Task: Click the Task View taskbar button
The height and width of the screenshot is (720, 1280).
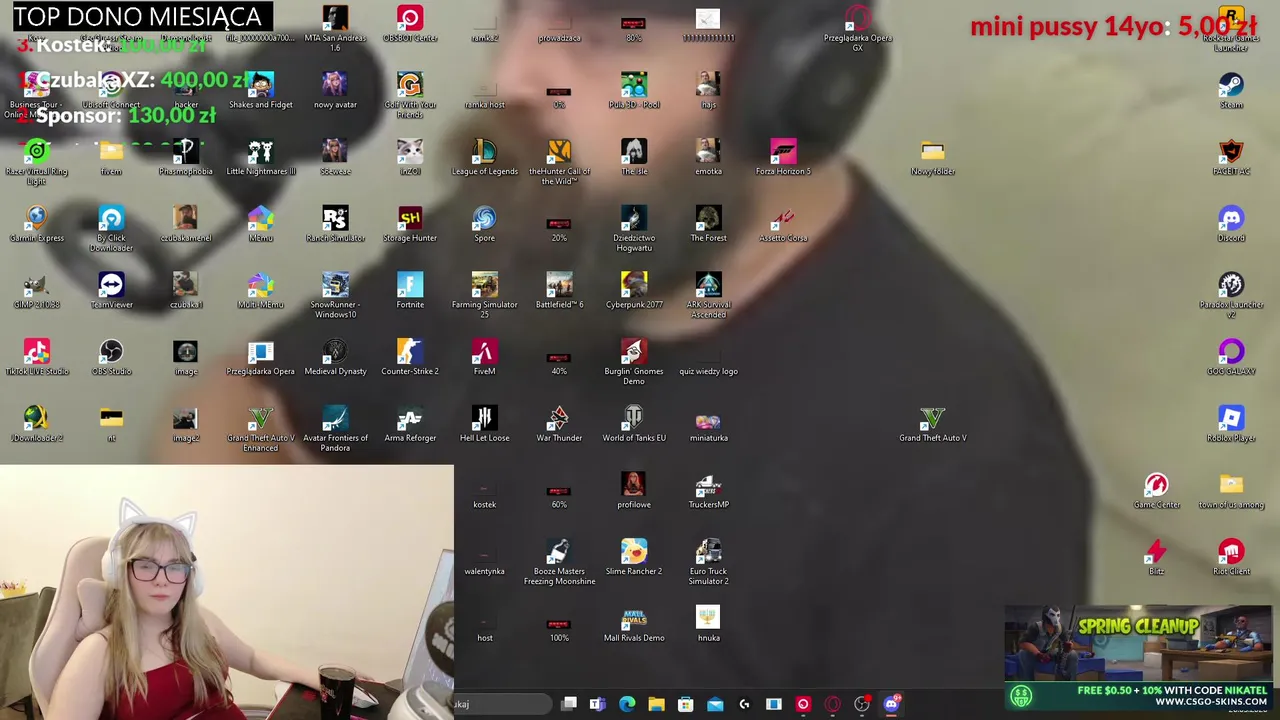Action: [568, 704]
